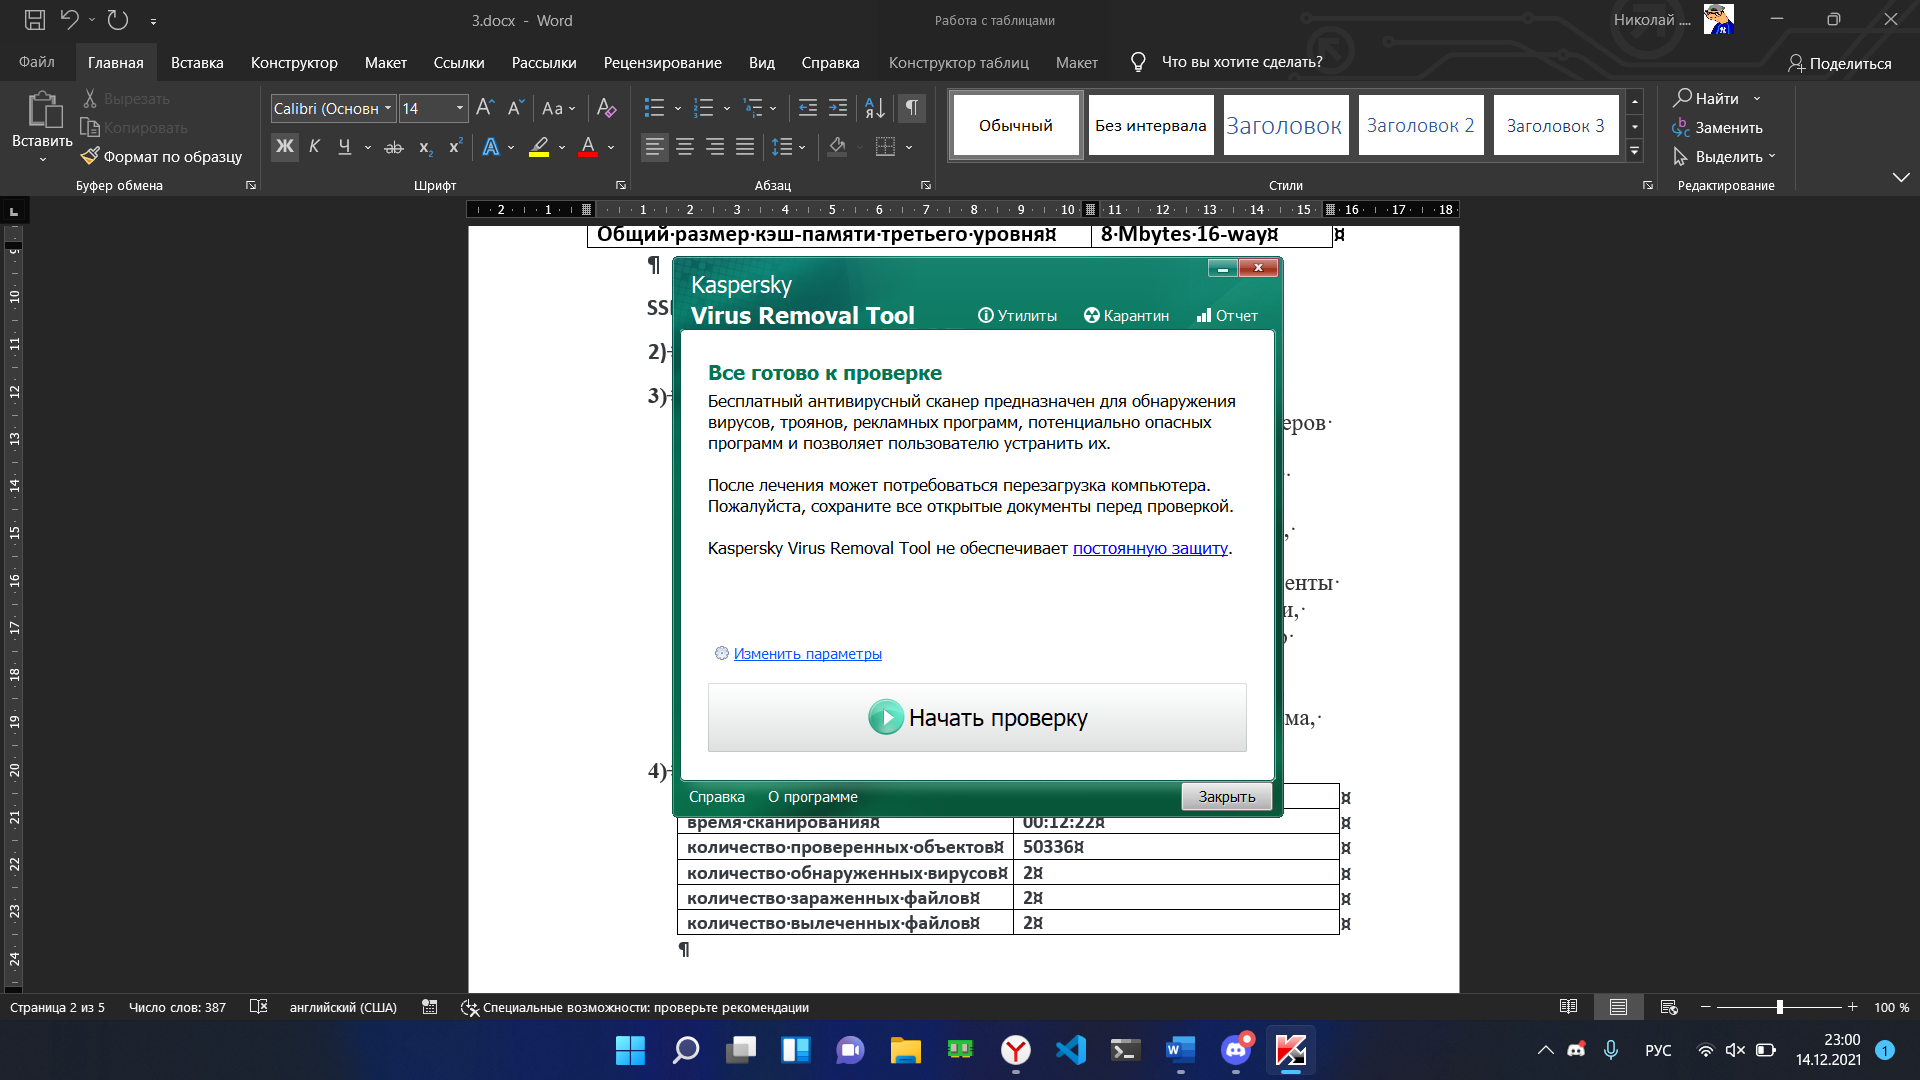This screenshot has height=1080, width=1920.
Task: Justify paragraph text
Action: (745, 147)
